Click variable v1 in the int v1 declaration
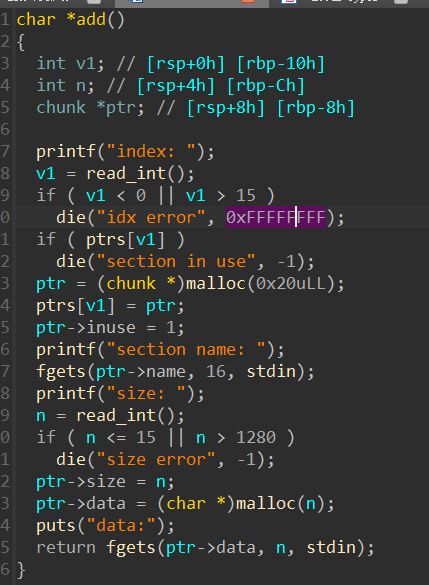 86,63
